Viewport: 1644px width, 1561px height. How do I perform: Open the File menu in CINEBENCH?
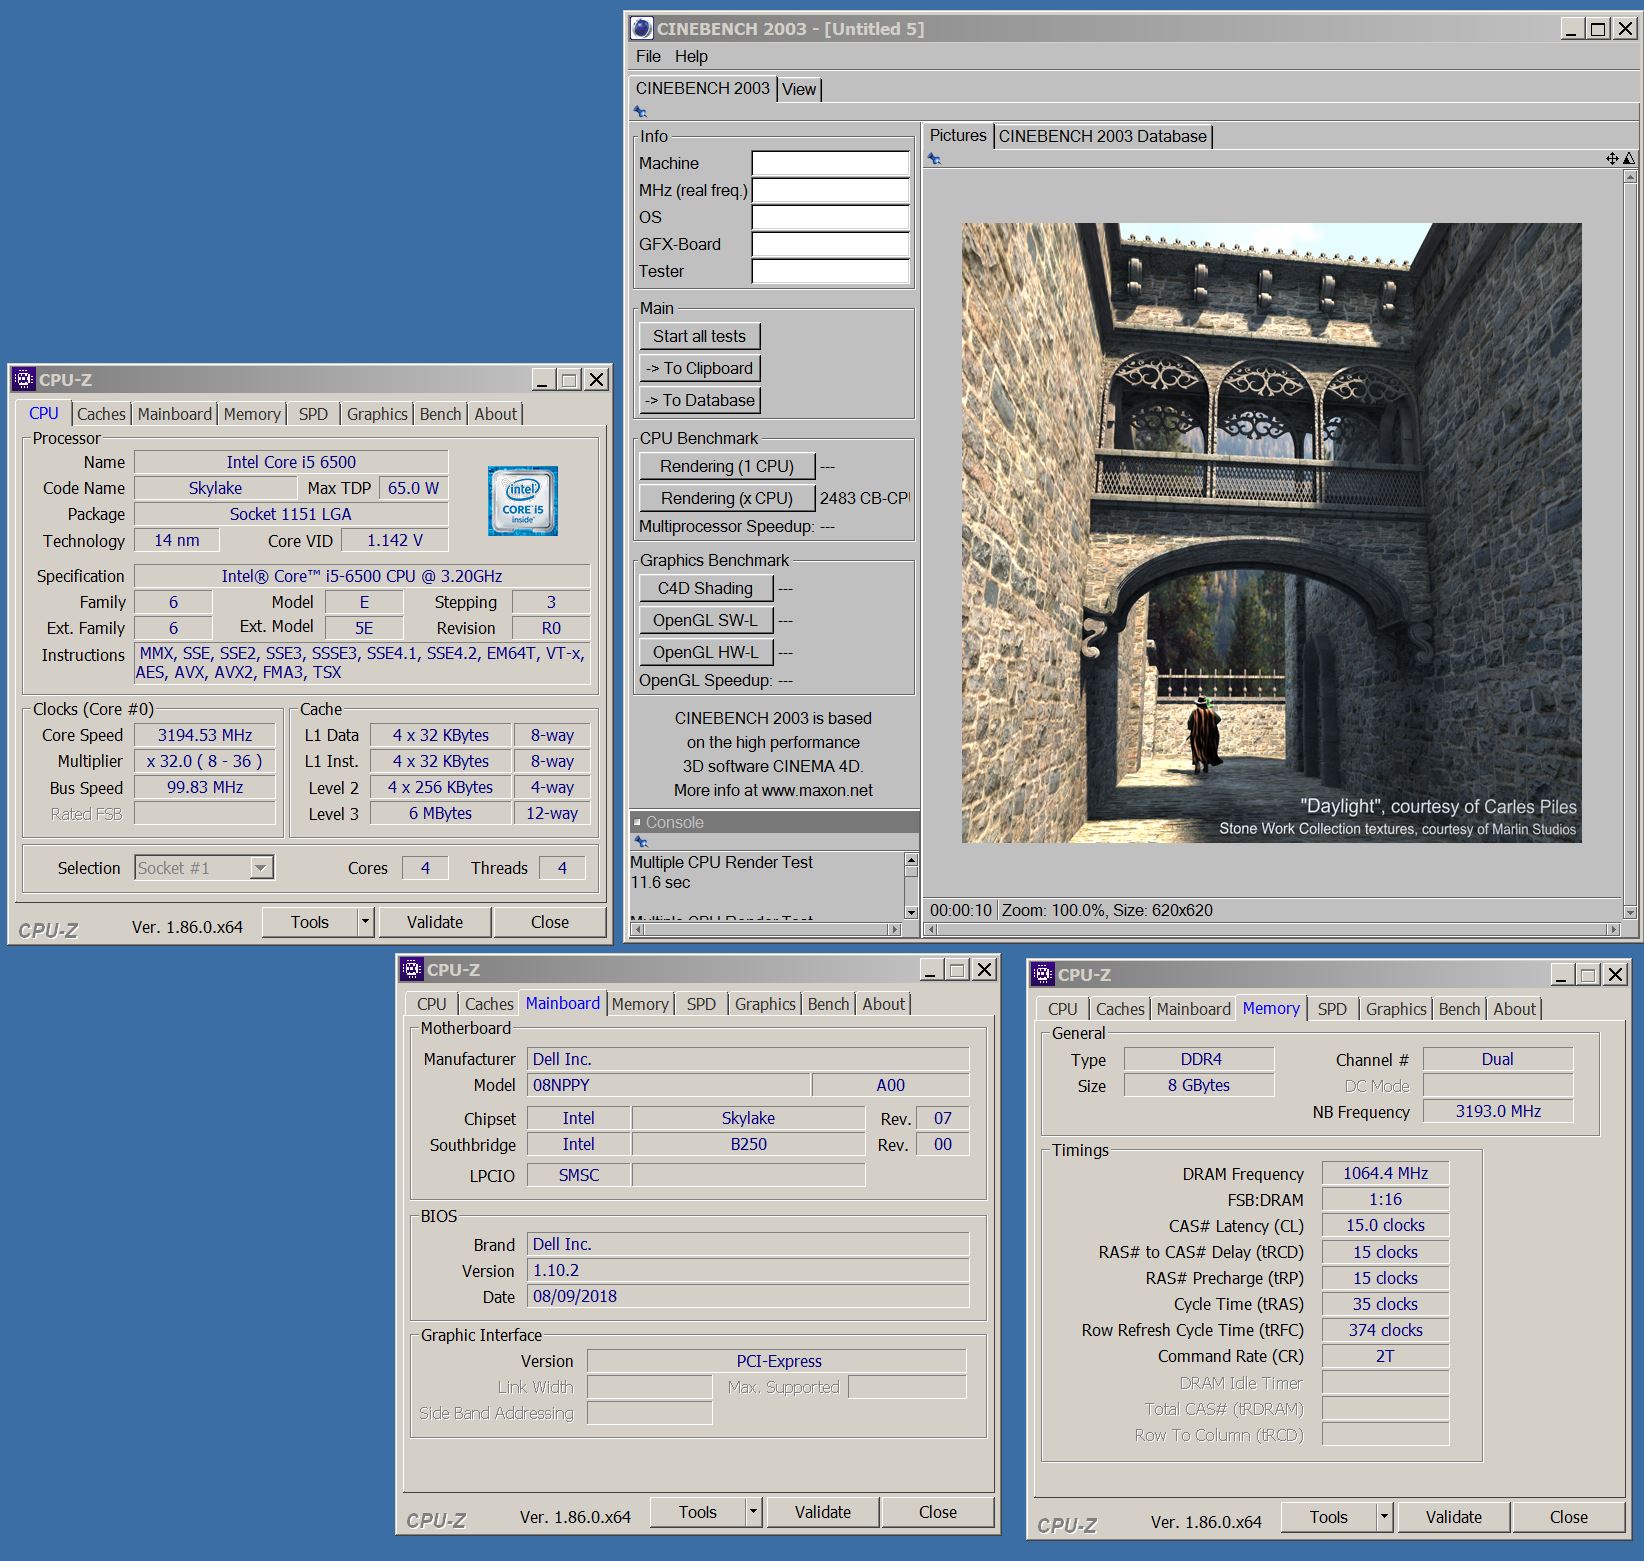click(x=648, y=56)
